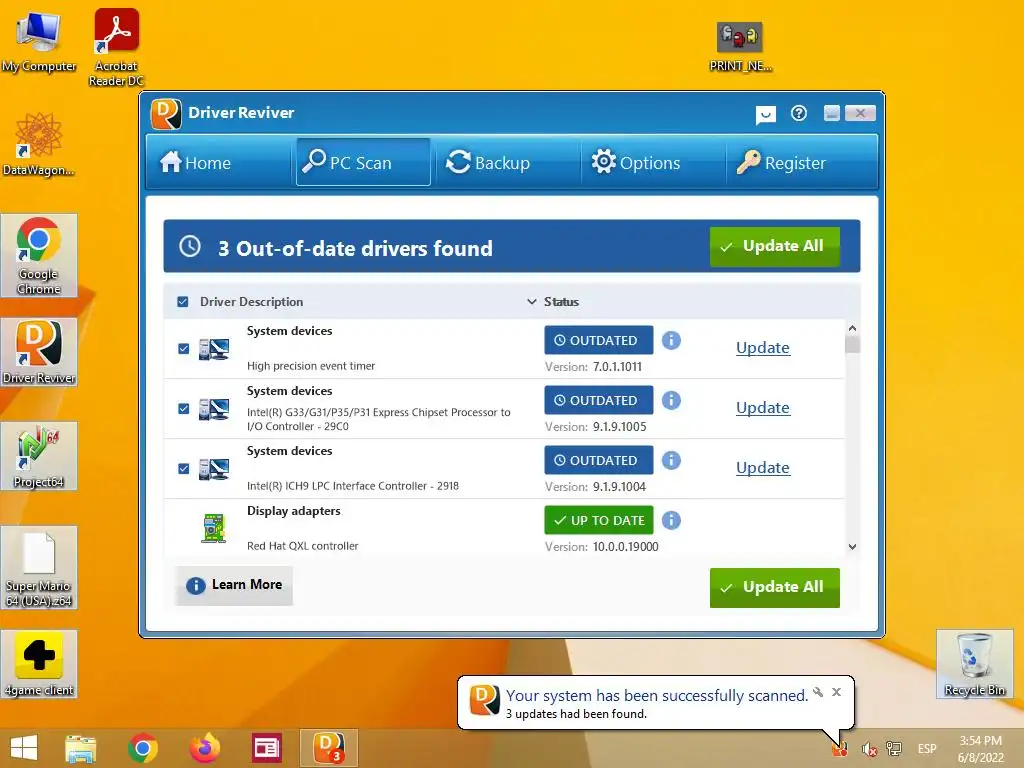Select Super Mario 64 (USA).z64 file

coord(39,568)
